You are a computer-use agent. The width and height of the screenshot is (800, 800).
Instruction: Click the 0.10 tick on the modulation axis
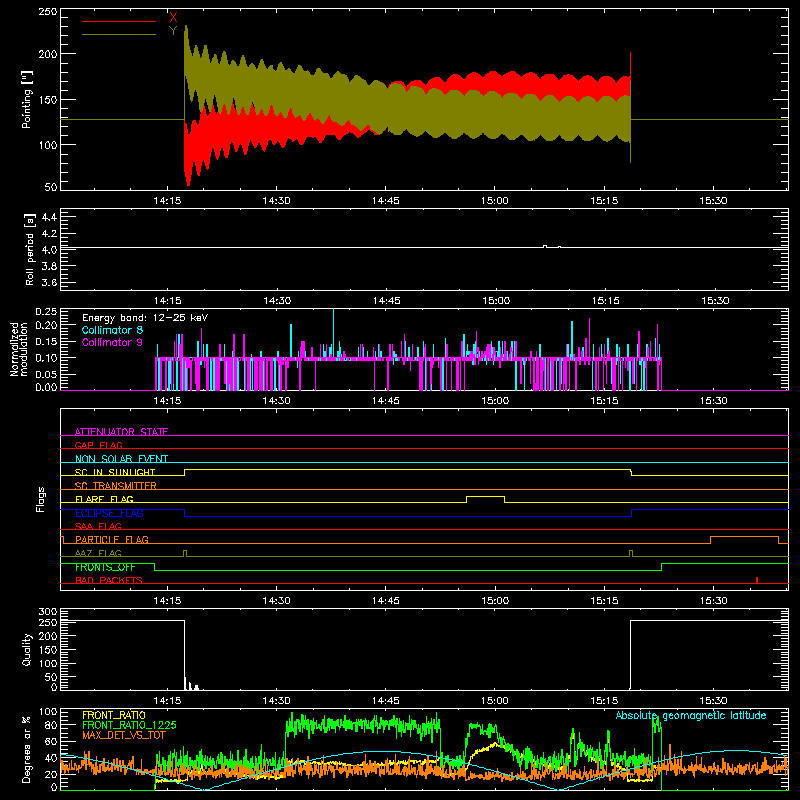(x=46, y=358)
